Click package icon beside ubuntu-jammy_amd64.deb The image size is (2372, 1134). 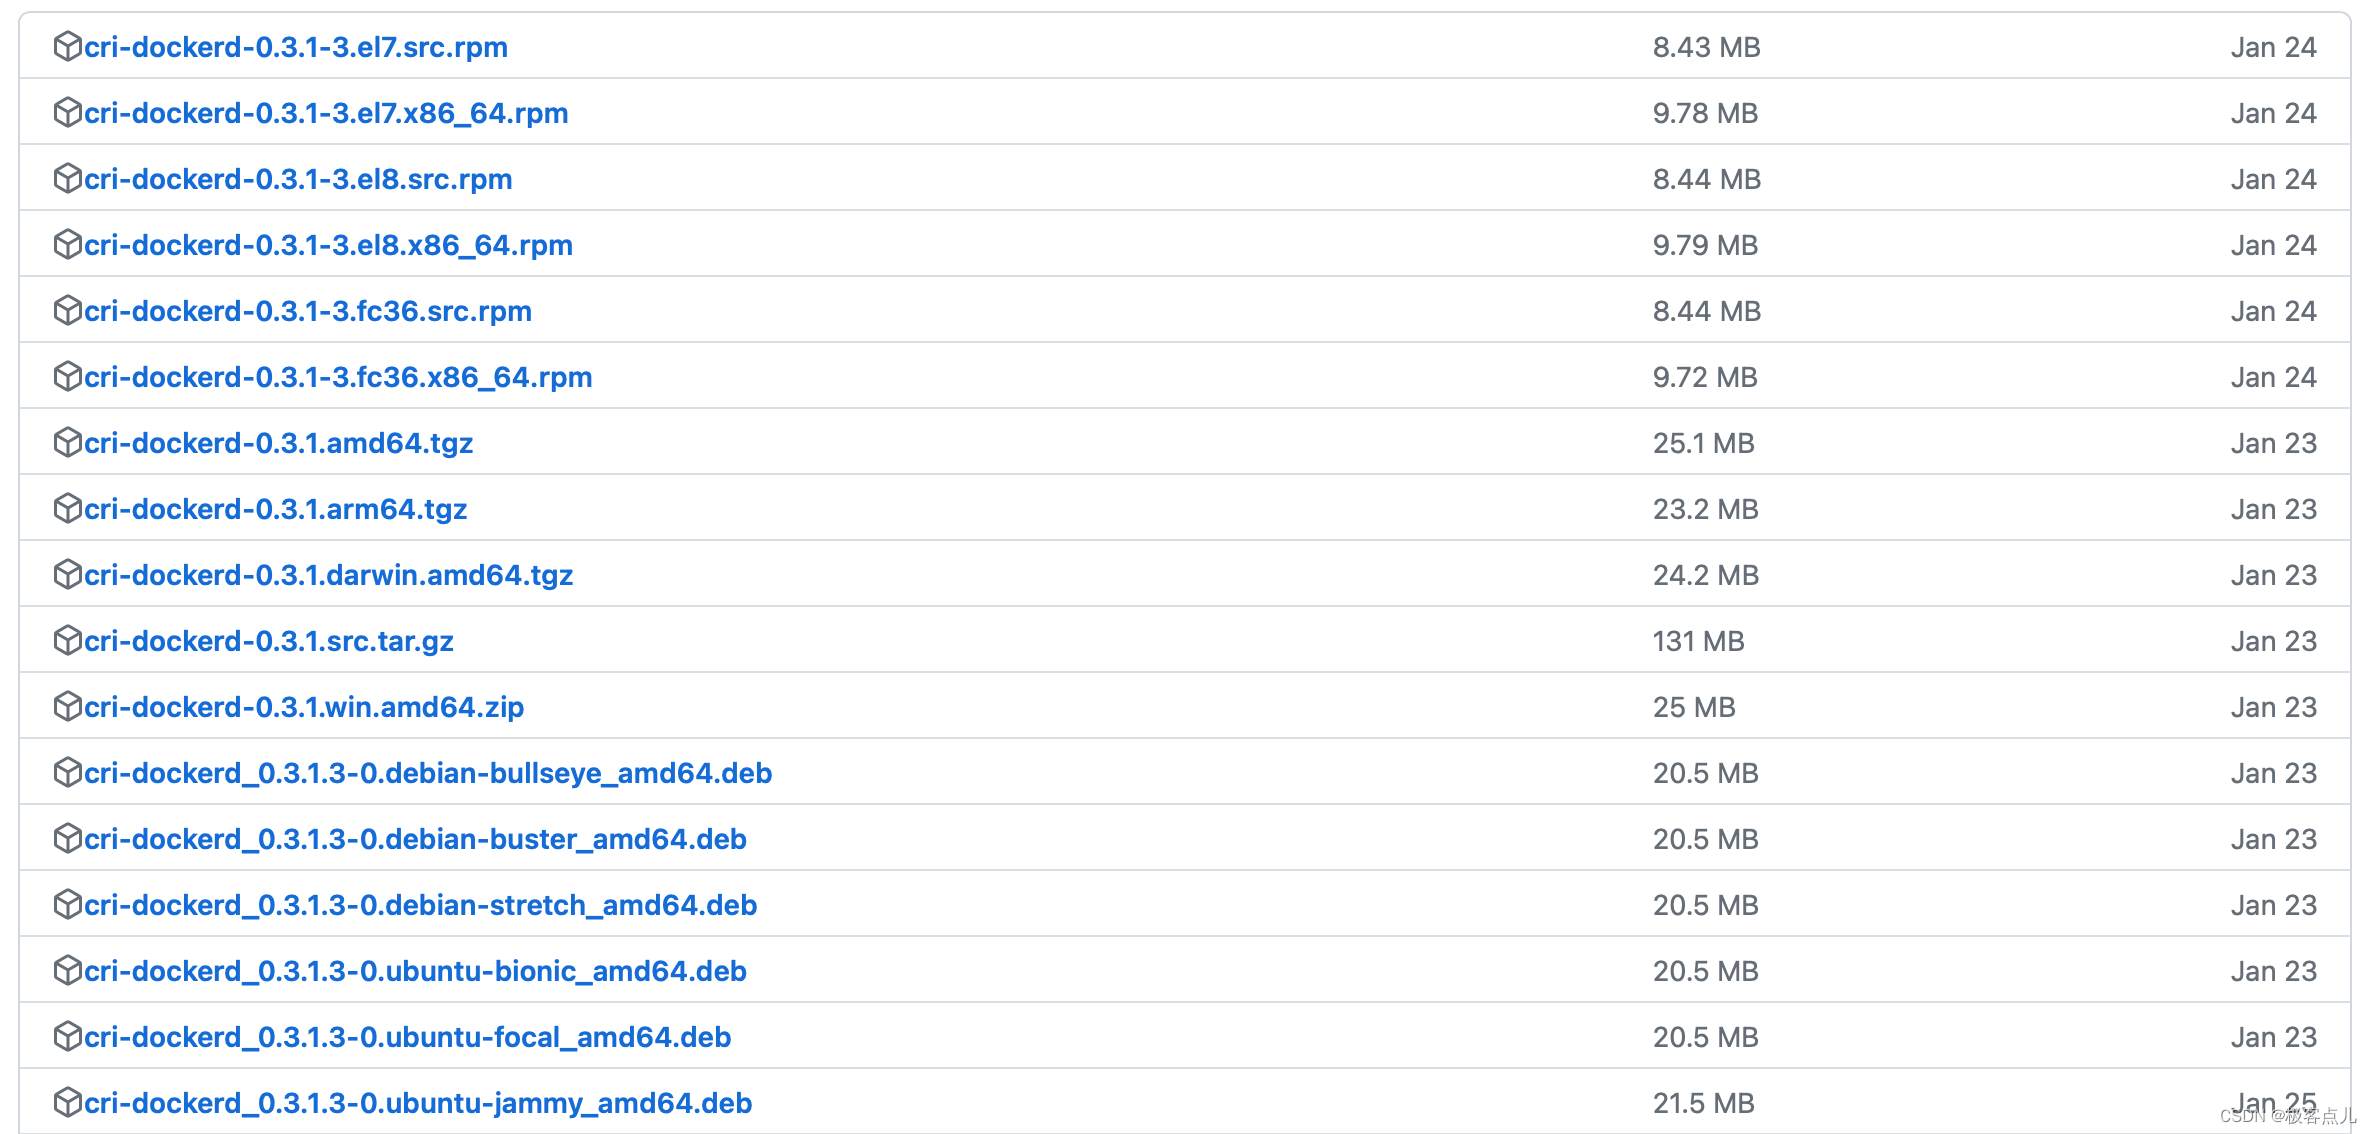pyautogui.click(x=67, y=1102)
